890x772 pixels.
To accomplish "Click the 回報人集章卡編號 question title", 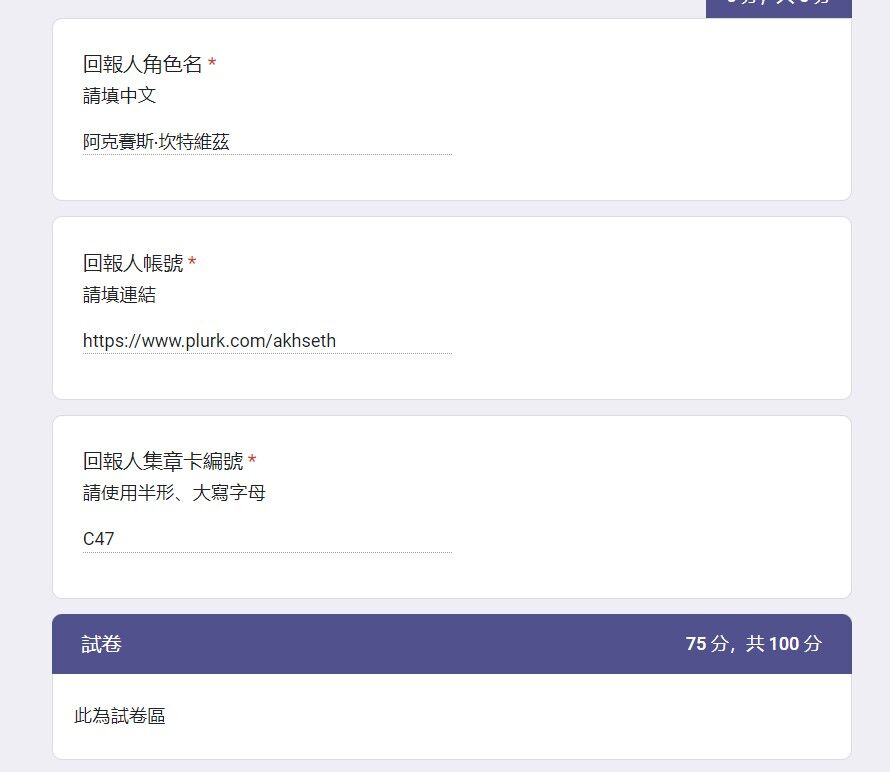I will (x=163, y=461).
